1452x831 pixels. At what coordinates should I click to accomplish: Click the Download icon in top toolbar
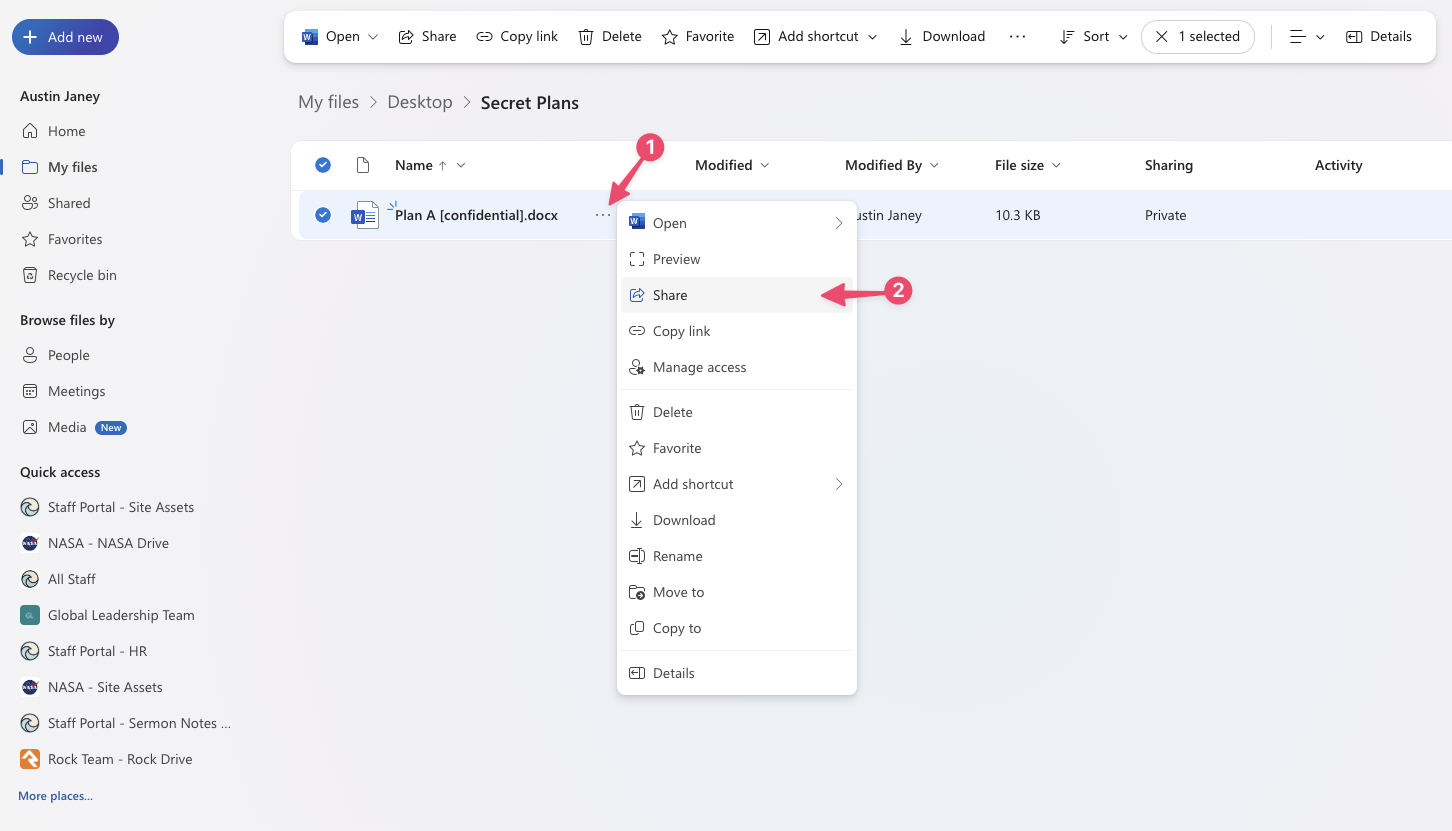click(906, 37)
